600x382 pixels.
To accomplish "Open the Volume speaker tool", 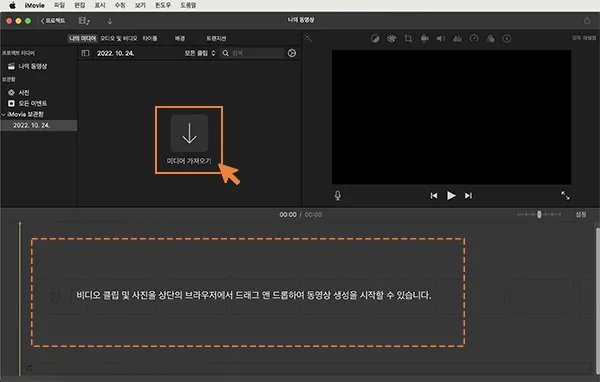I will tap(441, 39).
